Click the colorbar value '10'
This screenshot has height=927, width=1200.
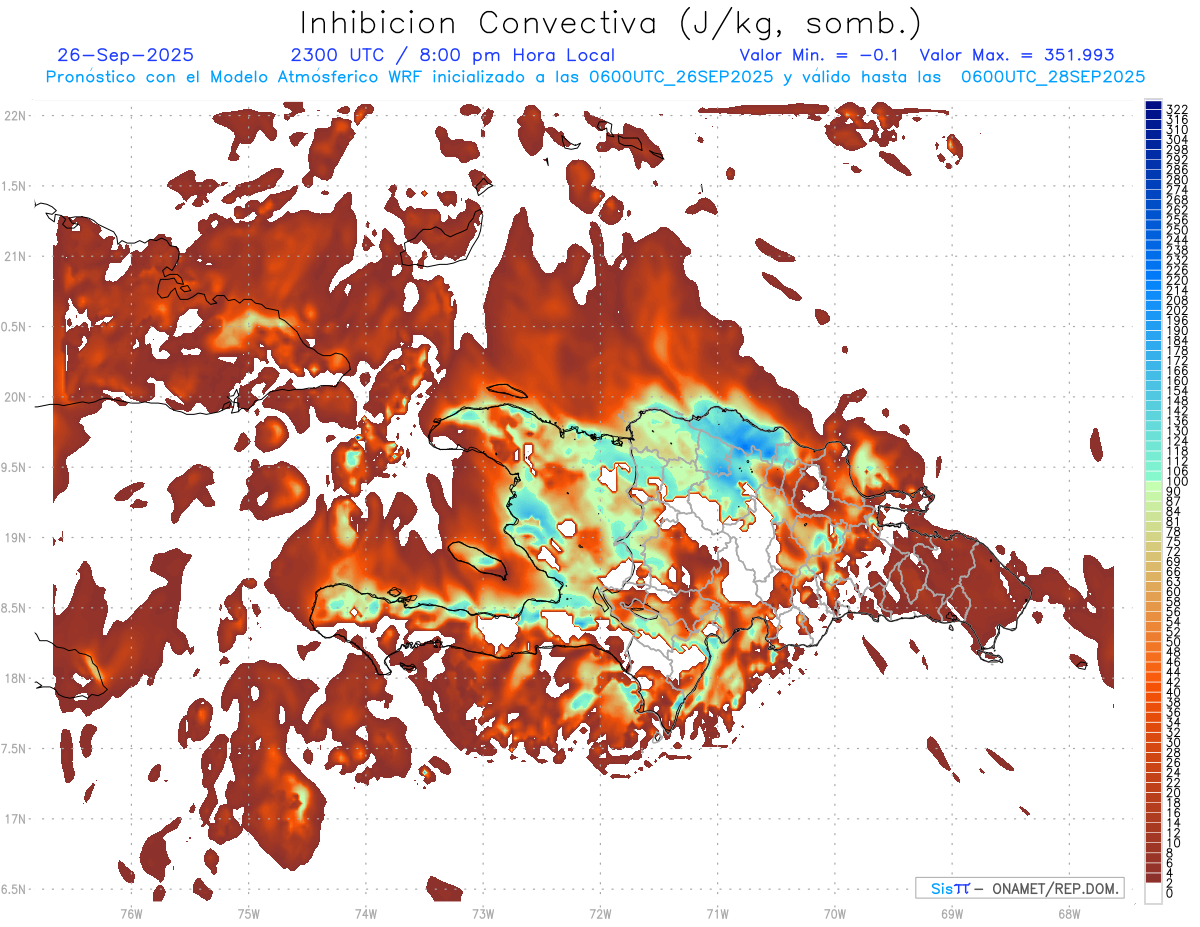[x=1174, y=843]
